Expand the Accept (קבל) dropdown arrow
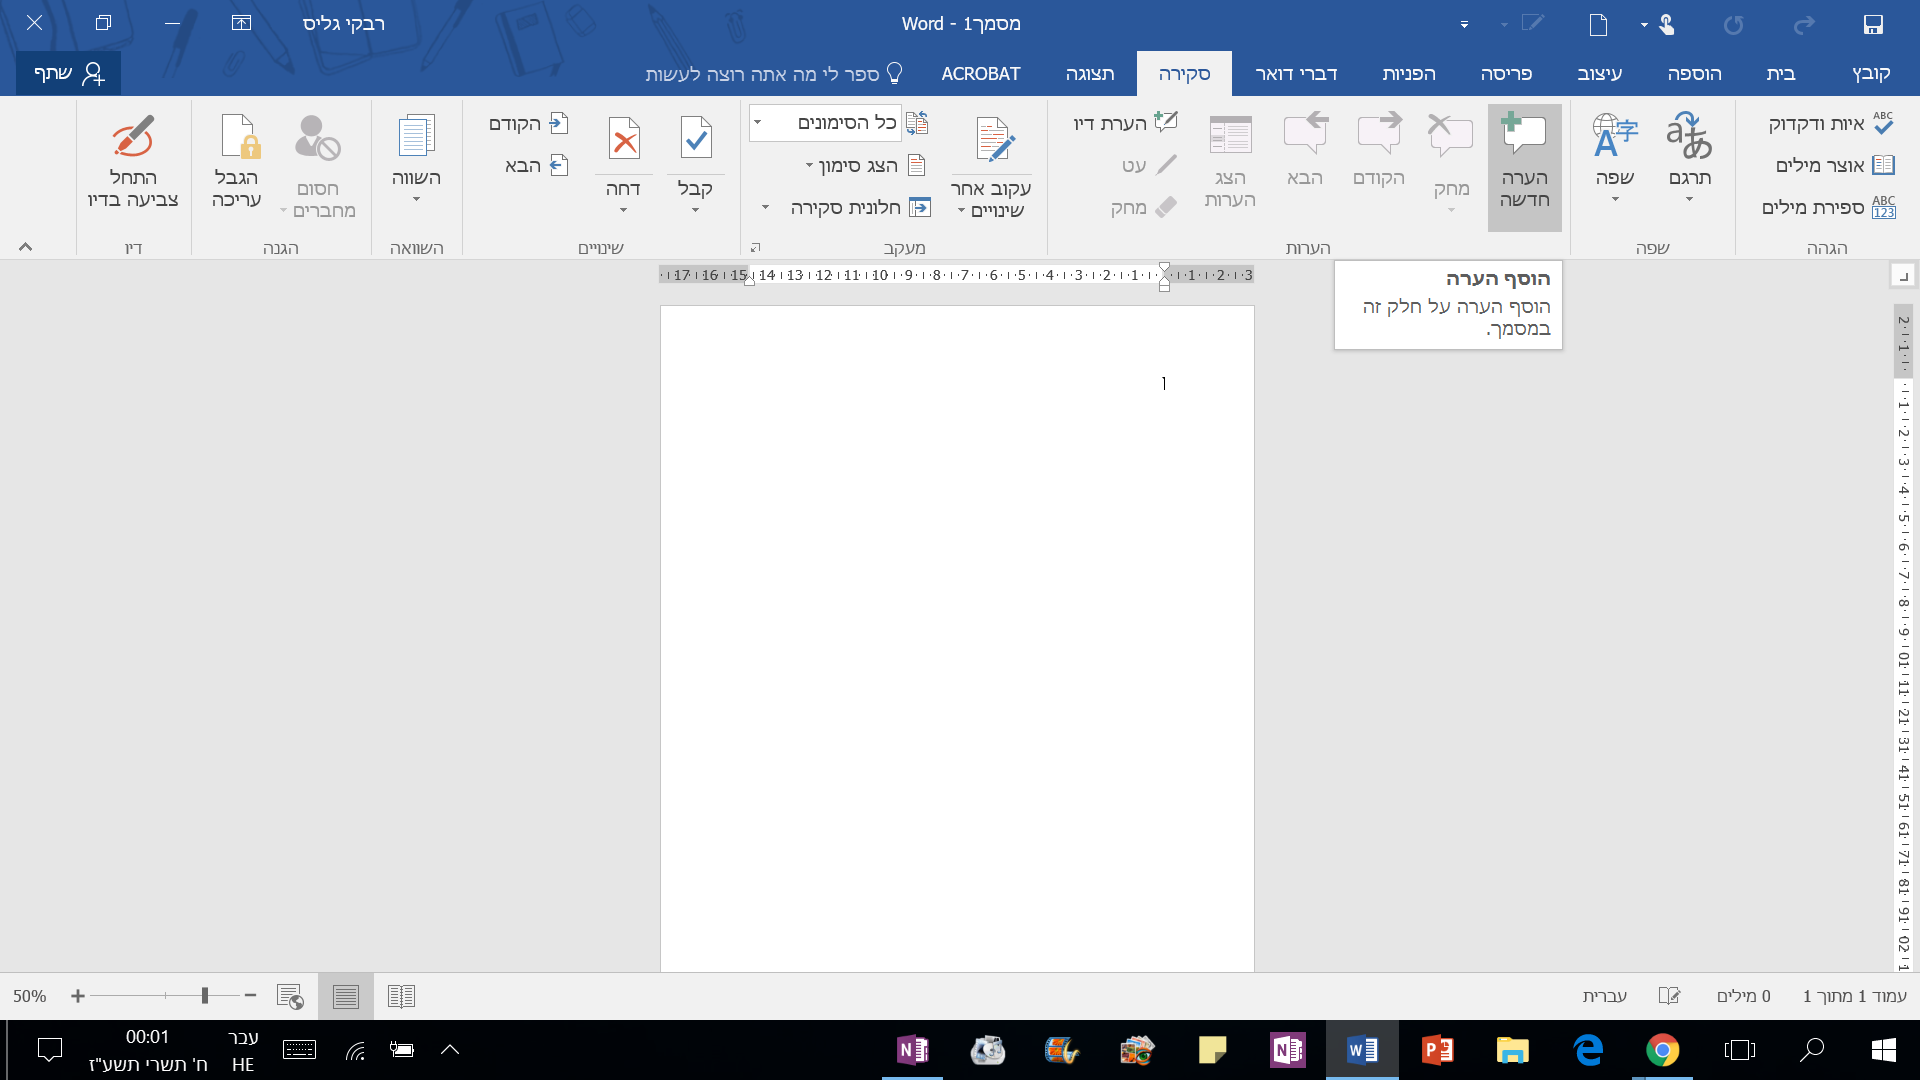Screen dimensions: 1920x1080 tap(695, 210)
